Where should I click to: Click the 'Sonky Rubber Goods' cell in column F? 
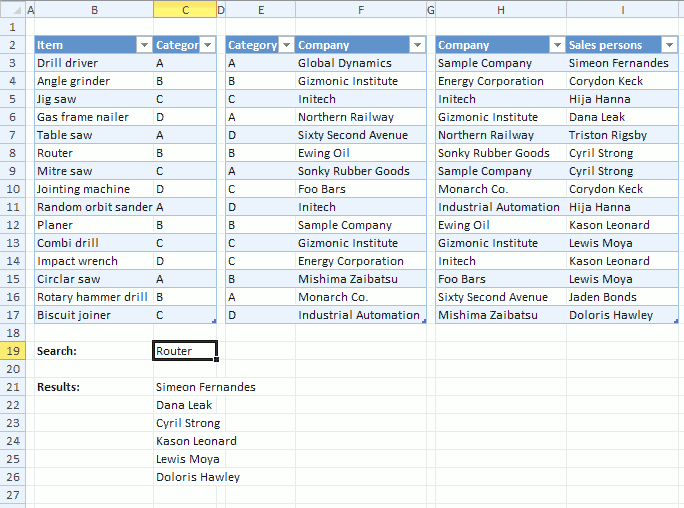[361, 171]
